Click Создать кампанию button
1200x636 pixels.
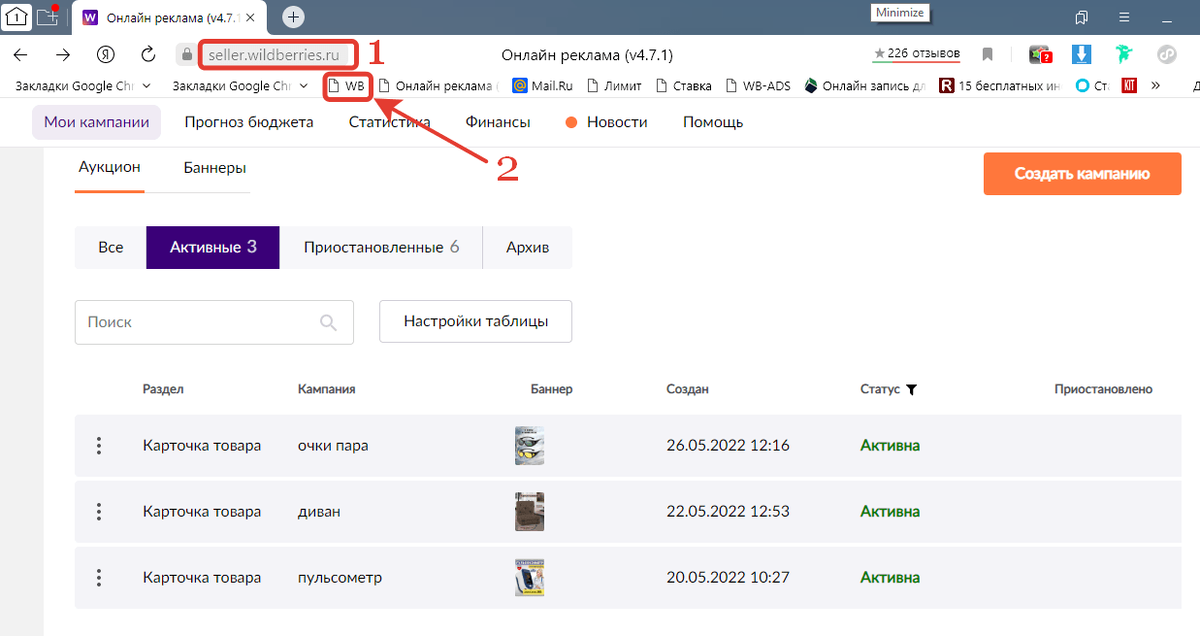point(1082,174)
